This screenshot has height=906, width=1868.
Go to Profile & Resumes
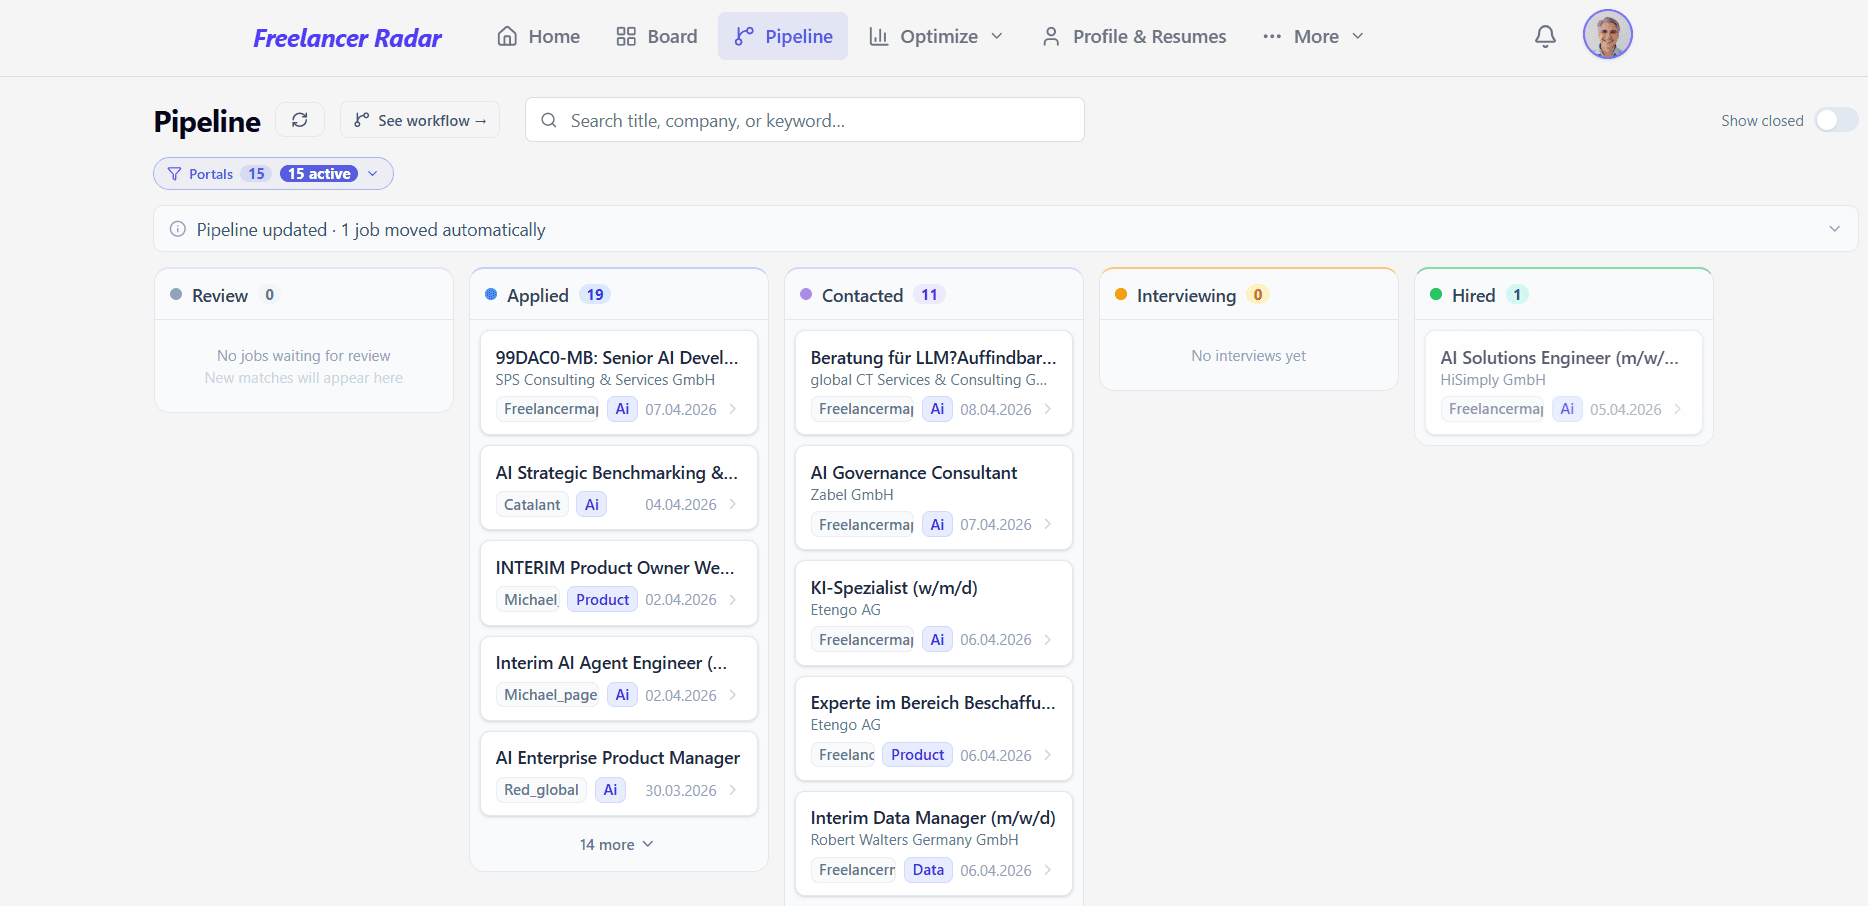pyautogui.click(x=1134, y=37)
